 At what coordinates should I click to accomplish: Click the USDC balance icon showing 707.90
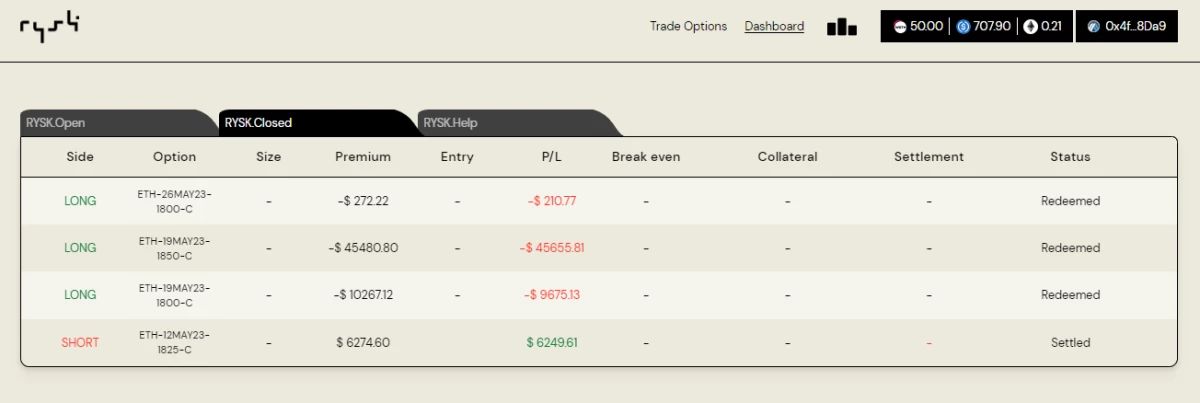click(x=964, y=27)
